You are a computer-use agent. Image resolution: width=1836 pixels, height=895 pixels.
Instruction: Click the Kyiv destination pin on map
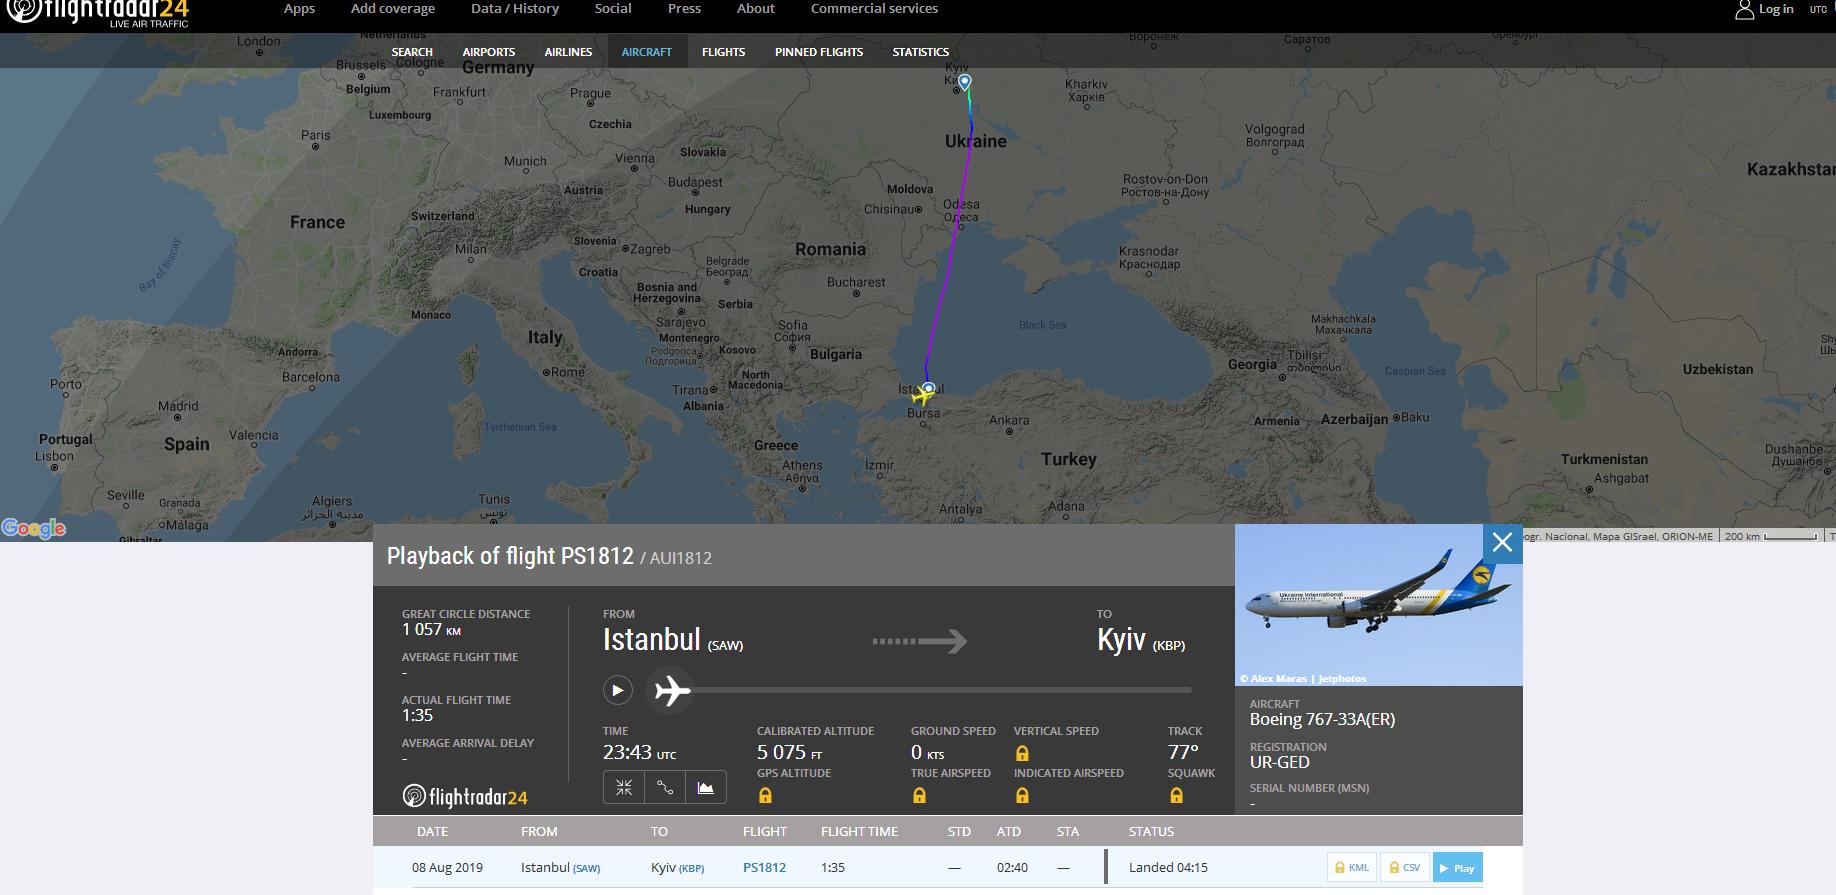click(x=964, y=81)
